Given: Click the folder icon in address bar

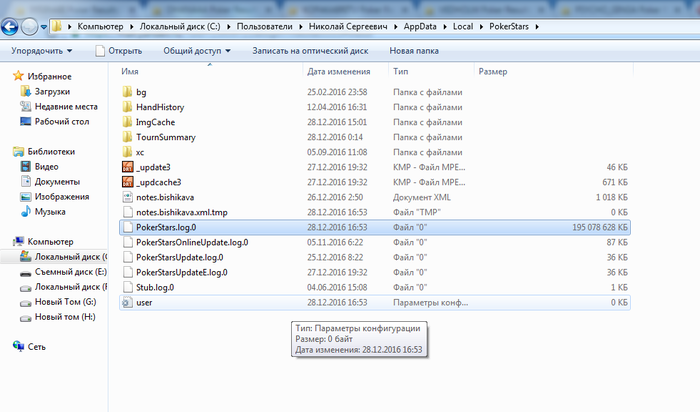Looking at the screenshot, I should (x=57, y=26).
